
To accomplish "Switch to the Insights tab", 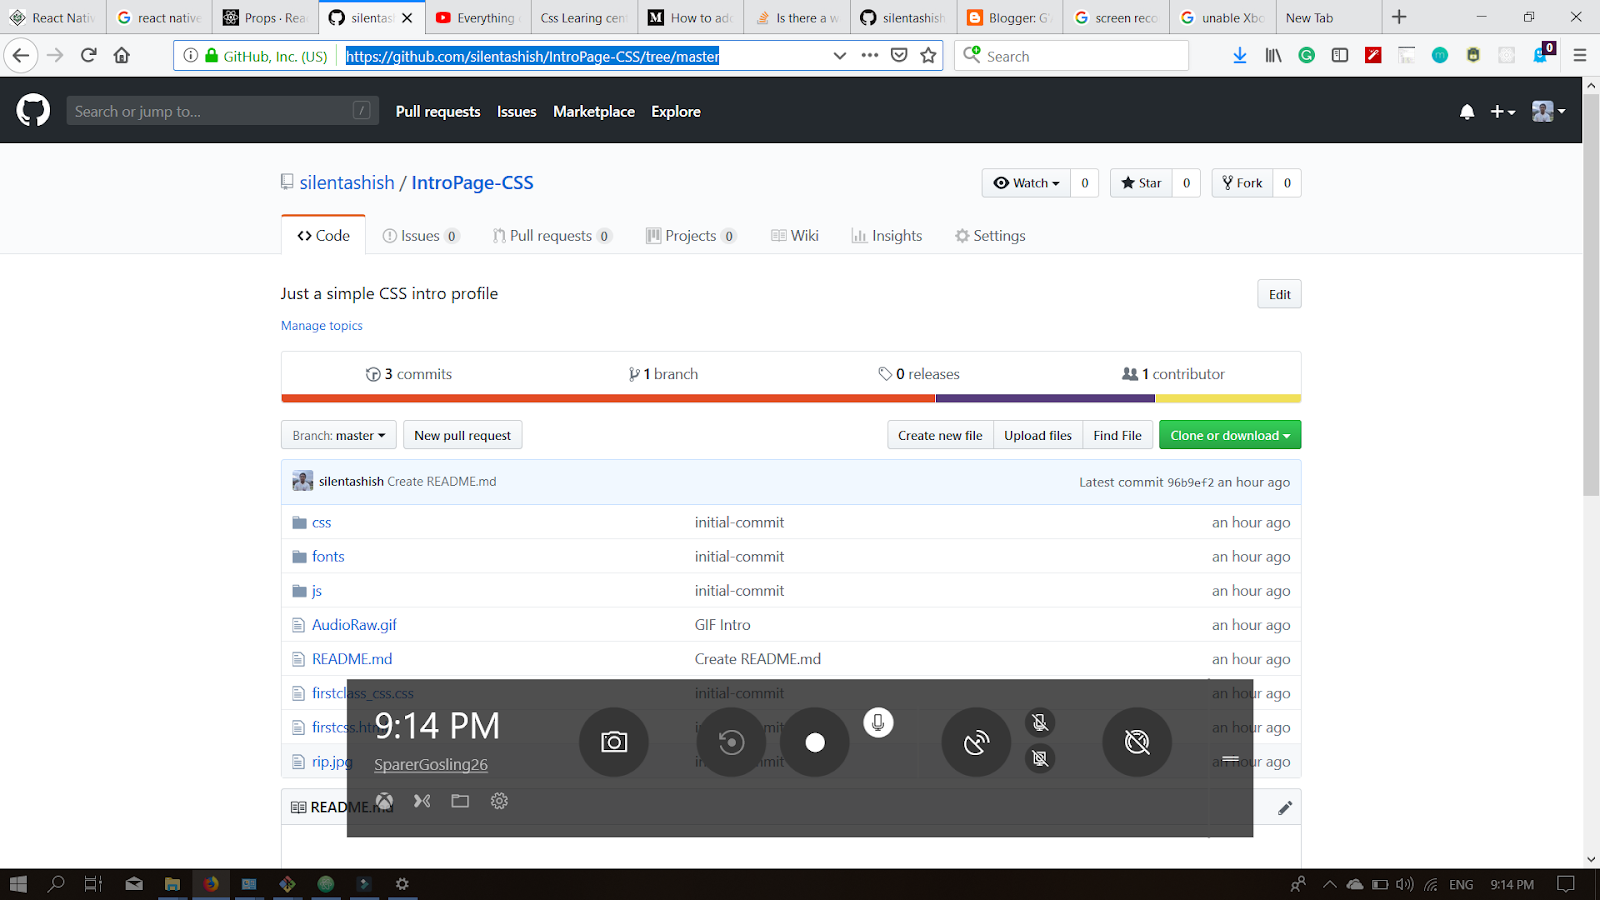I will click(x=886, y=235).
